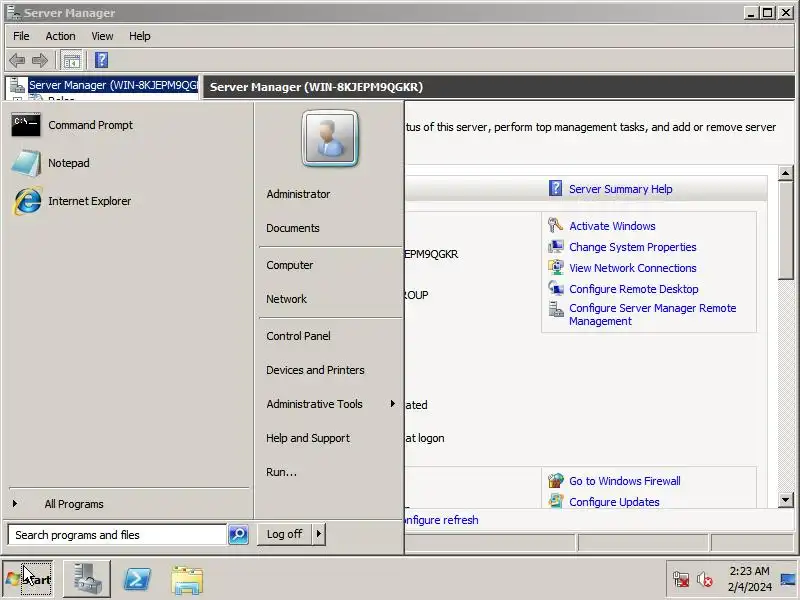Expand the Administrative Tools submenu arrow
This screenshot has width=800, height=600.
(392, 404)
